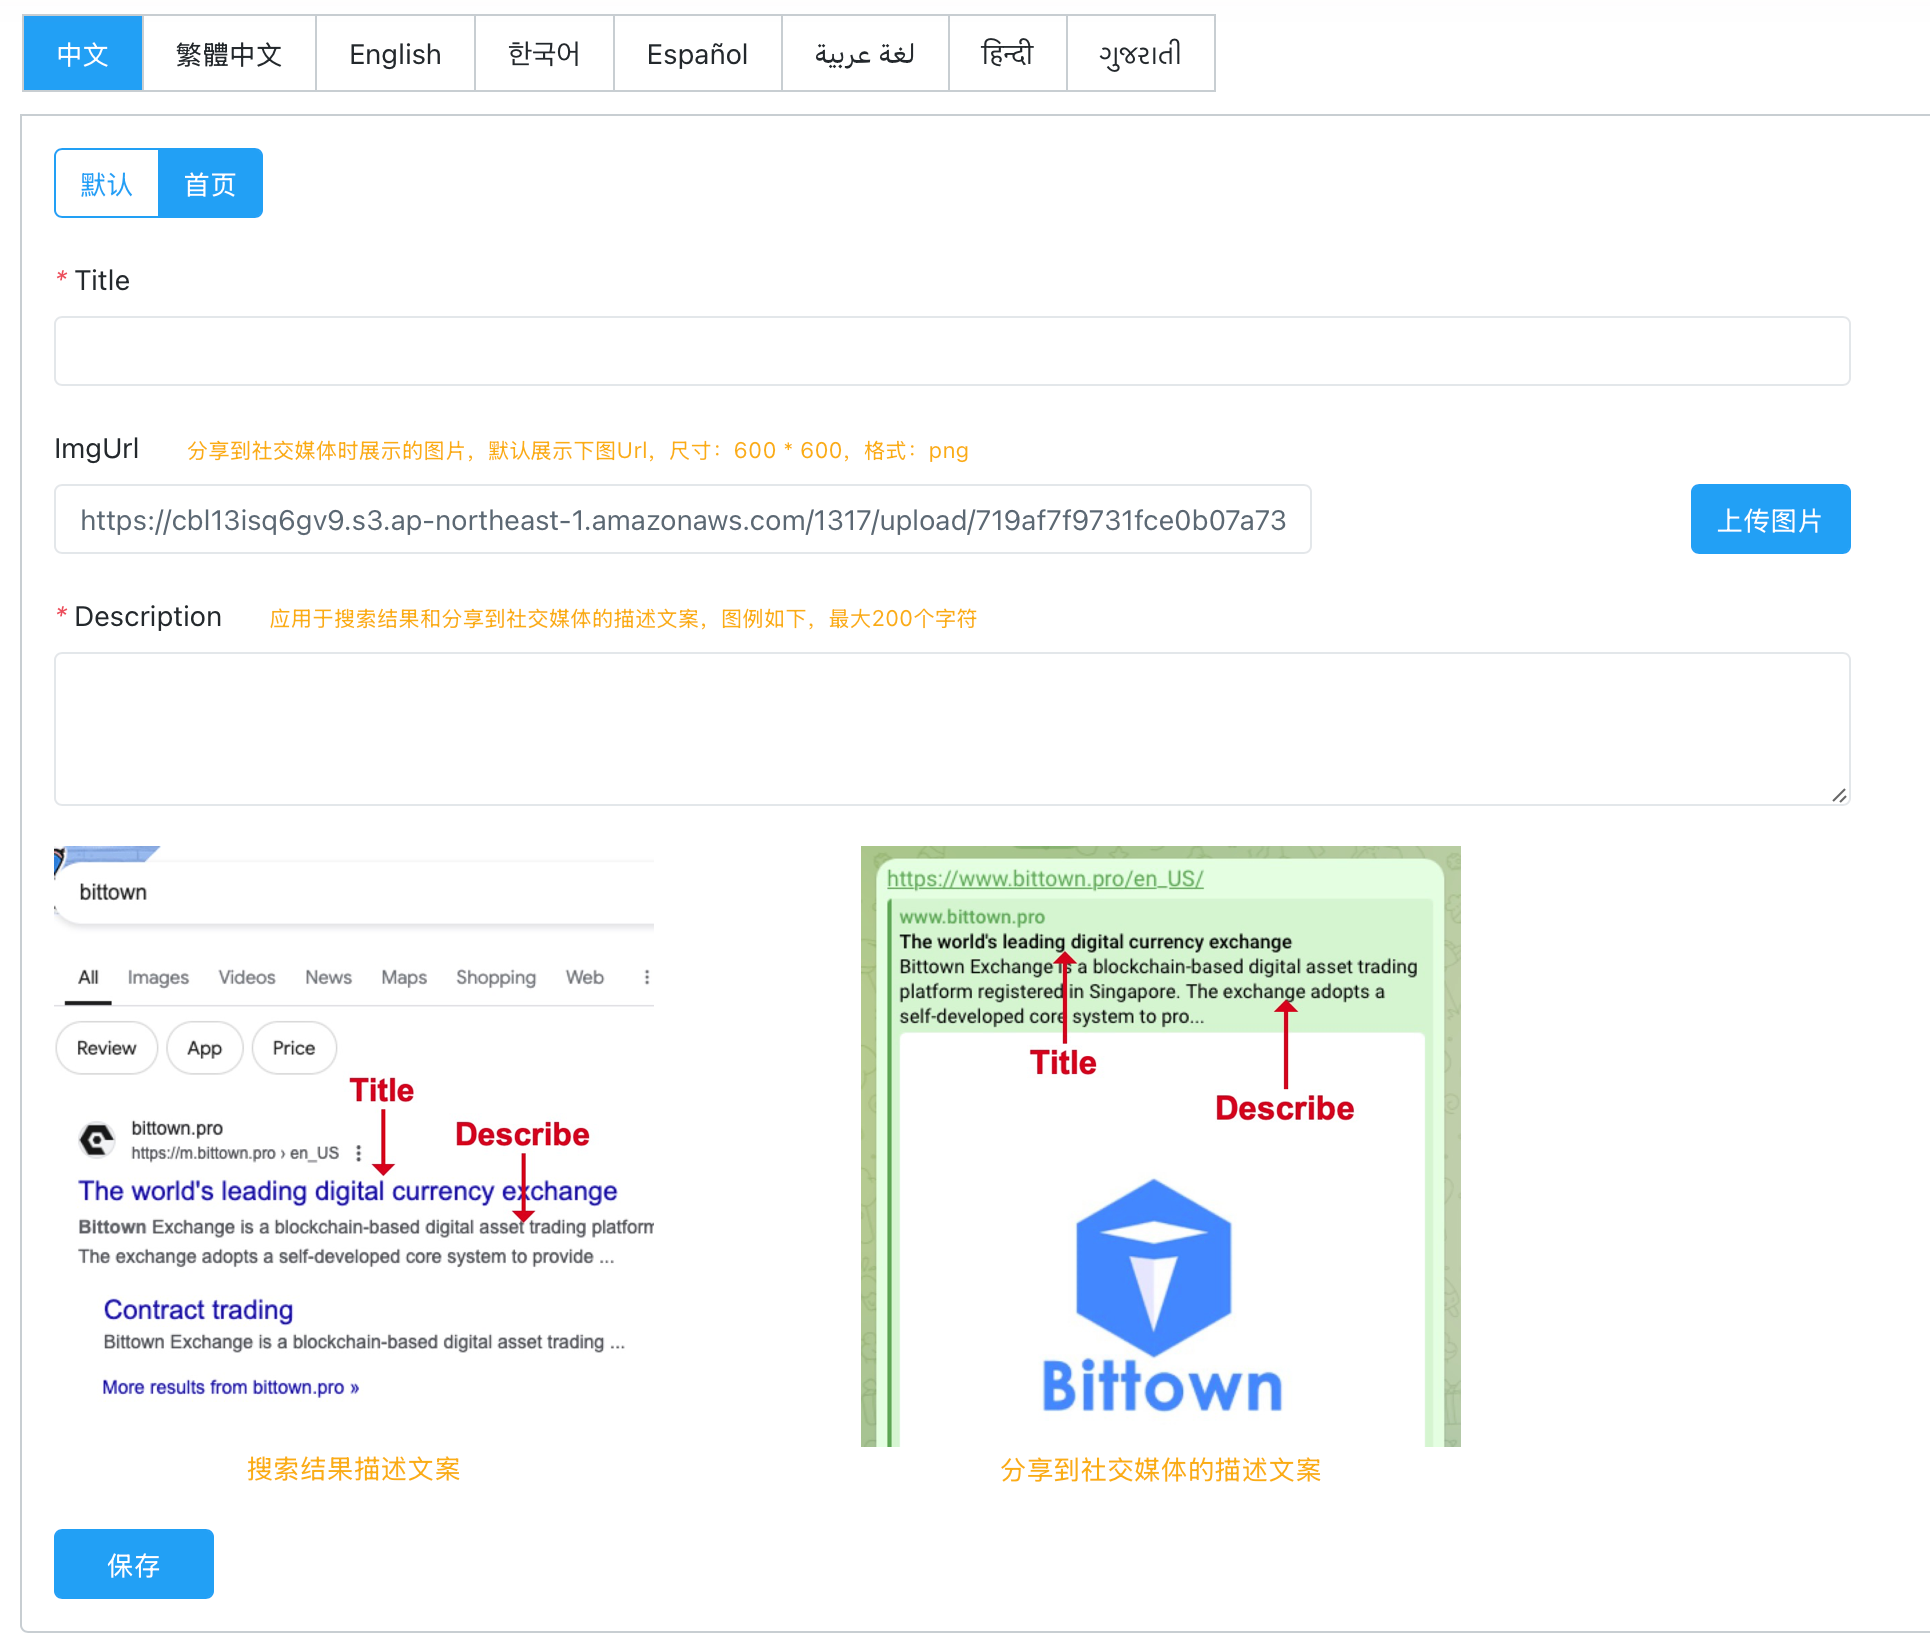The image size is (1930, 1650).
Task: Select the 中文 language tab
Action: pos(83,54)
